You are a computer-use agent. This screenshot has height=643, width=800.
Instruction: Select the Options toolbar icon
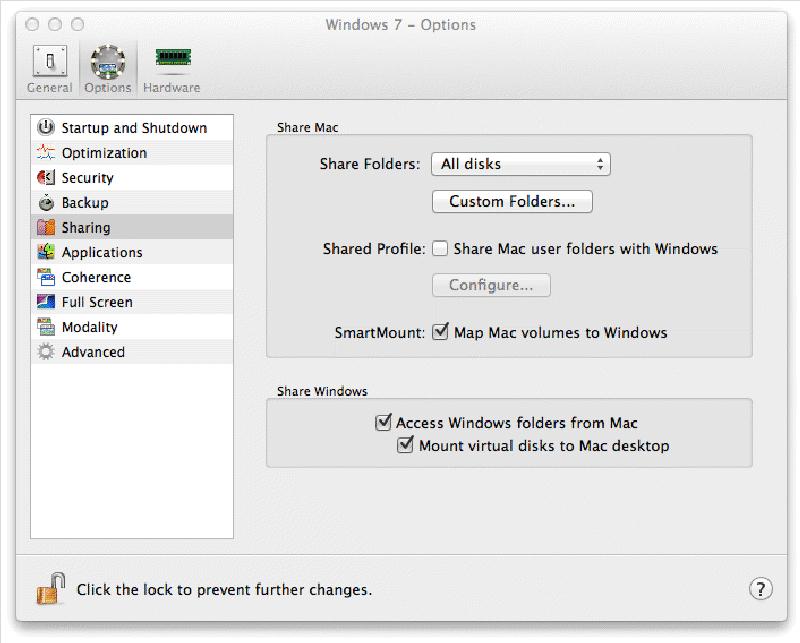click(108, 62)
